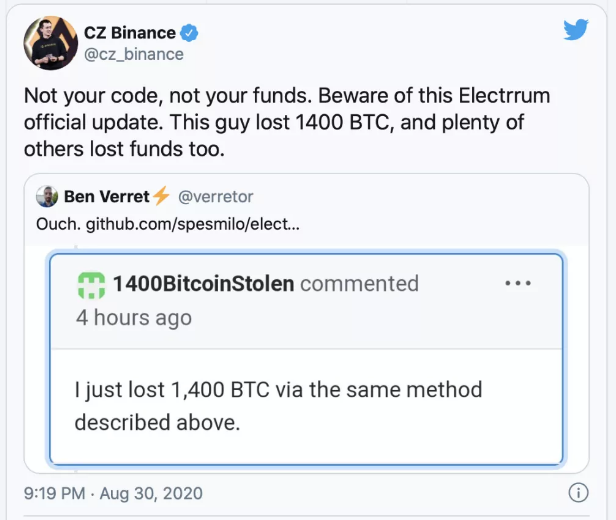The height and width of the screenshot is (520, 616).
Task: Click the Twitter bird logo
Action: coord(575,29)
